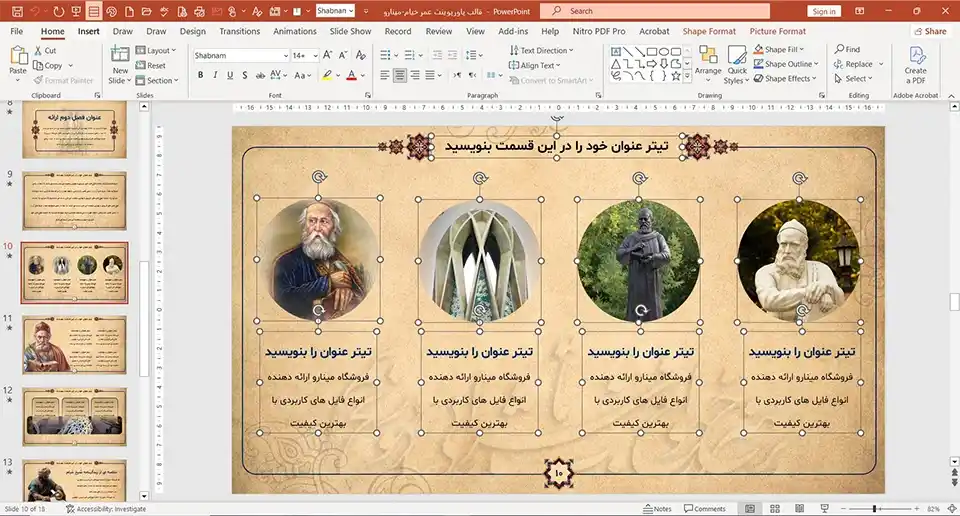This screenshot has height=516, width=960.
Task: Open the Shape Fill dropdown
Action: pos(779,49)
